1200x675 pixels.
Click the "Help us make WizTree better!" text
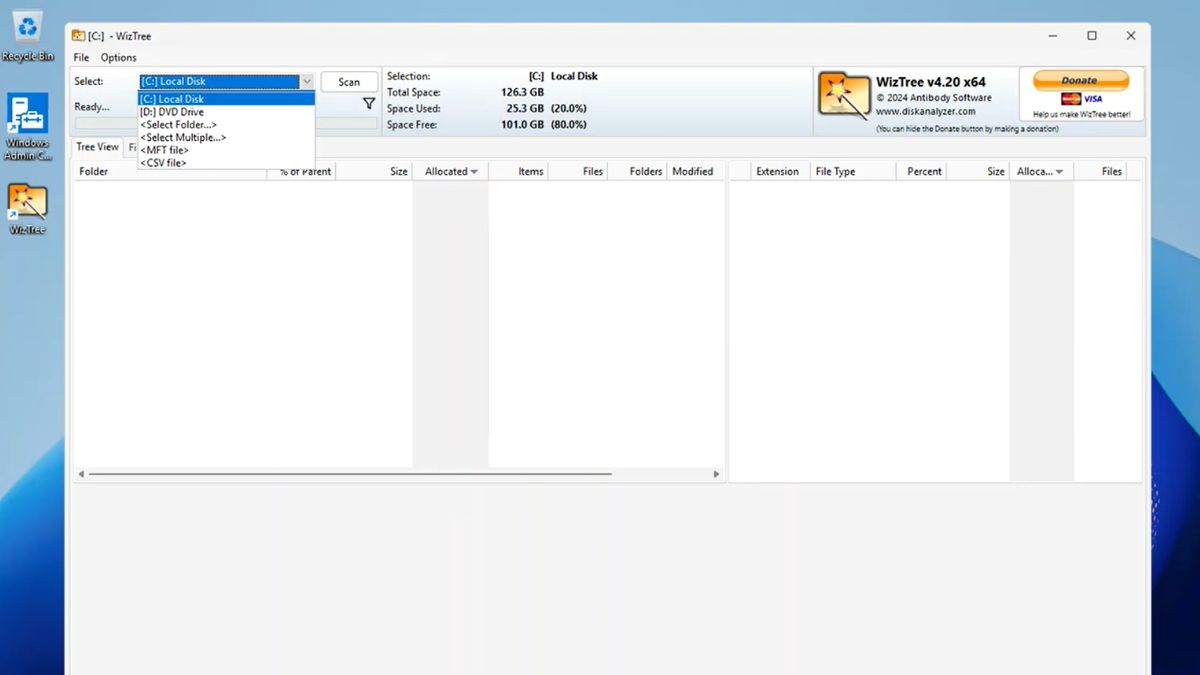point(1082,114)
